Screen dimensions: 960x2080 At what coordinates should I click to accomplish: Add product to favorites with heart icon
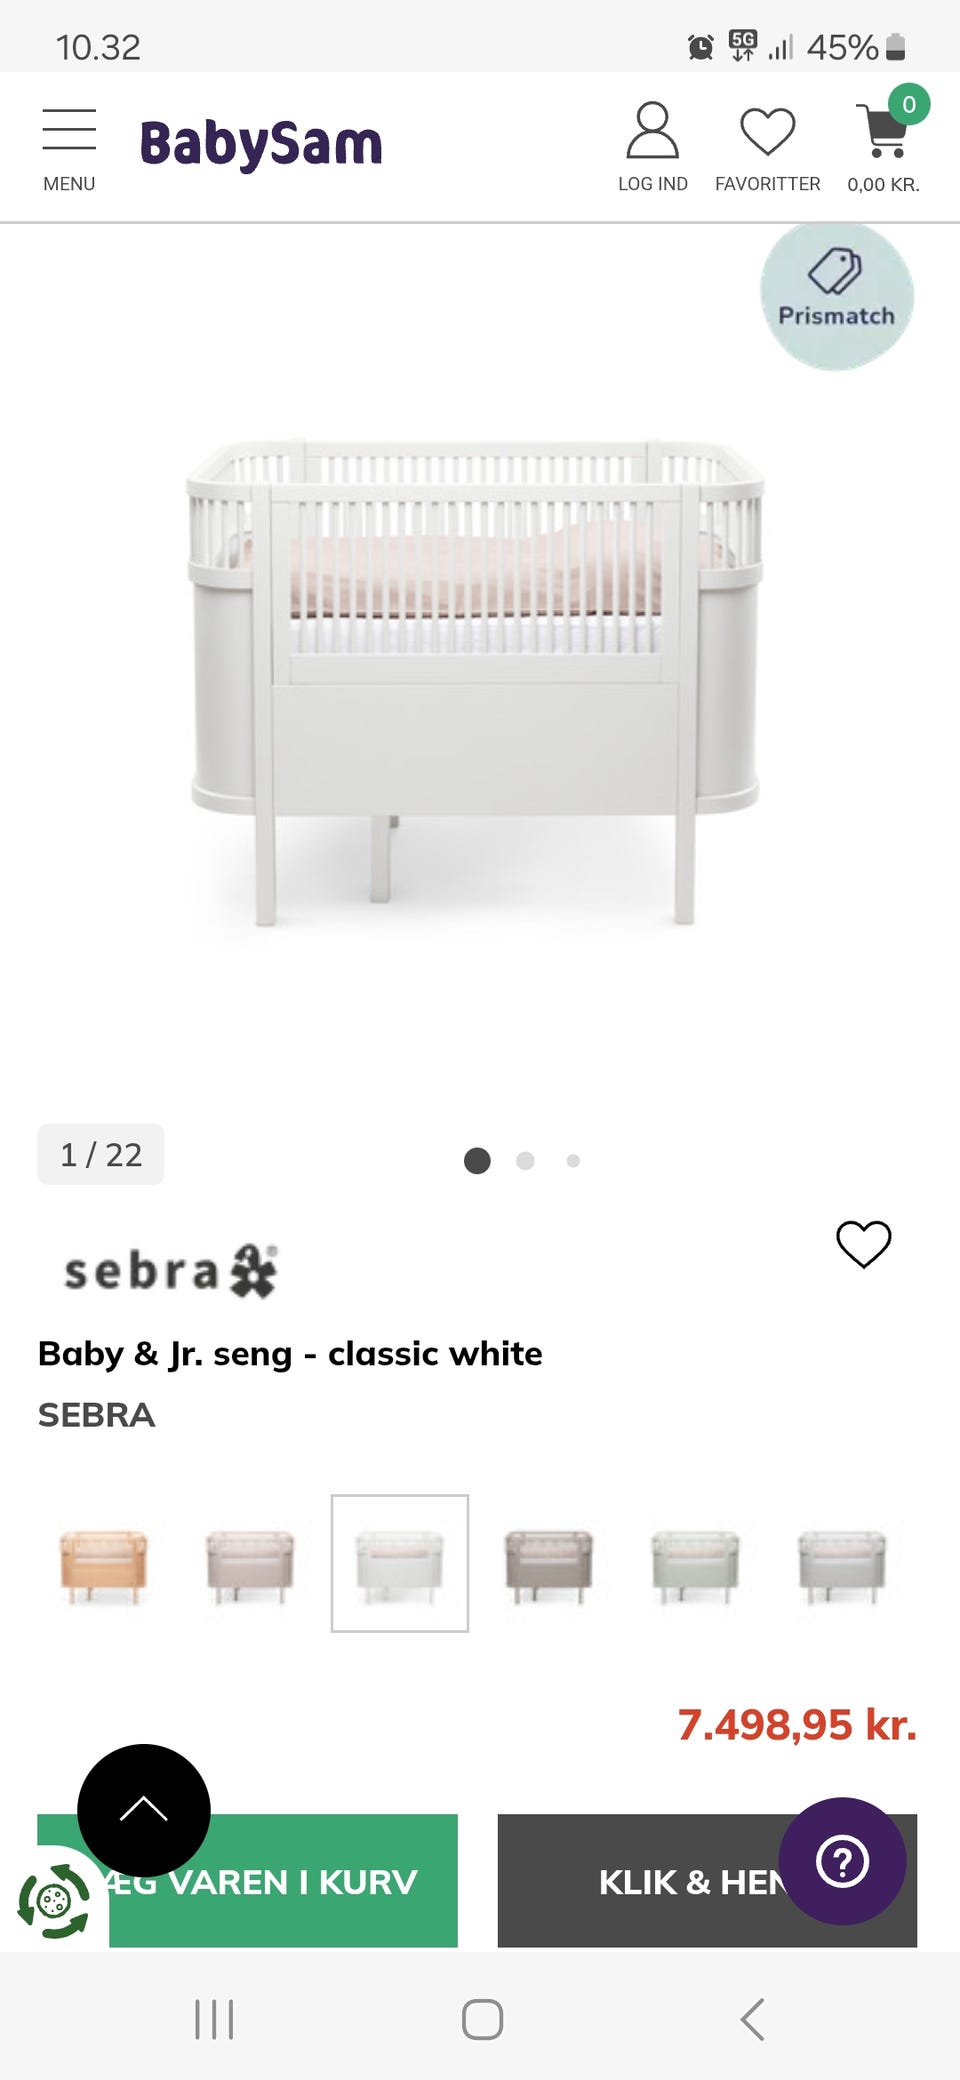[x=863, y=1244]
